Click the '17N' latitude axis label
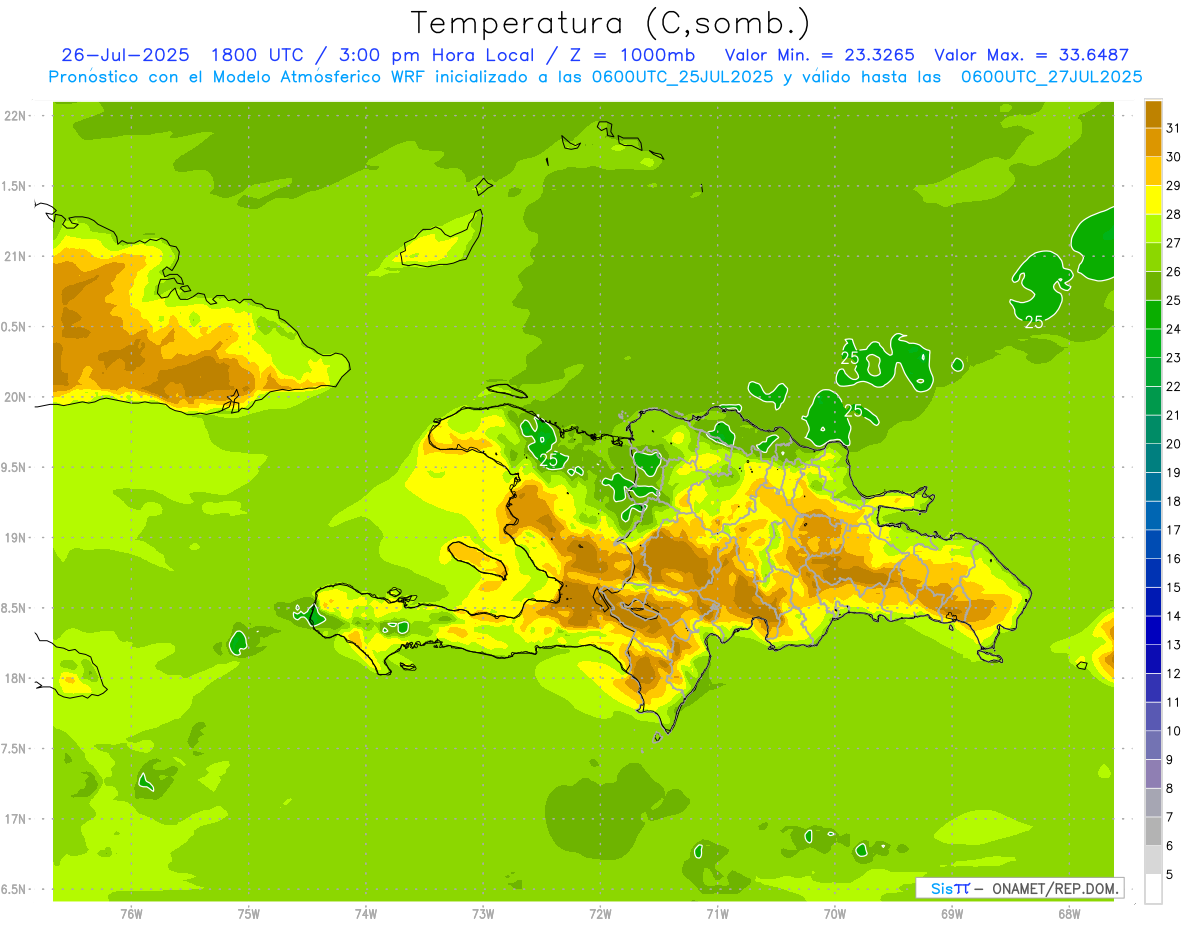Image resolution: width=1200 pixels, height=927 pixels. [x=15, y=819]
